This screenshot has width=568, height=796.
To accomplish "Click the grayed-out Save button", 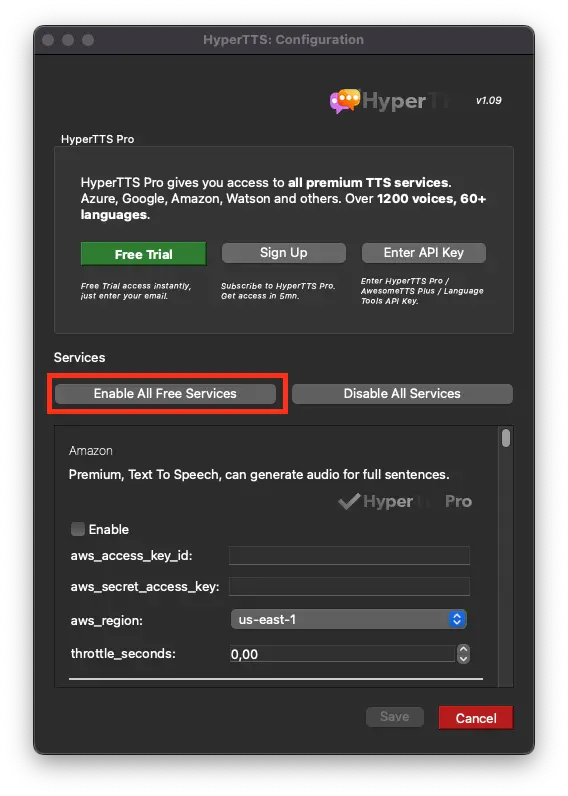I will point(395,717).
